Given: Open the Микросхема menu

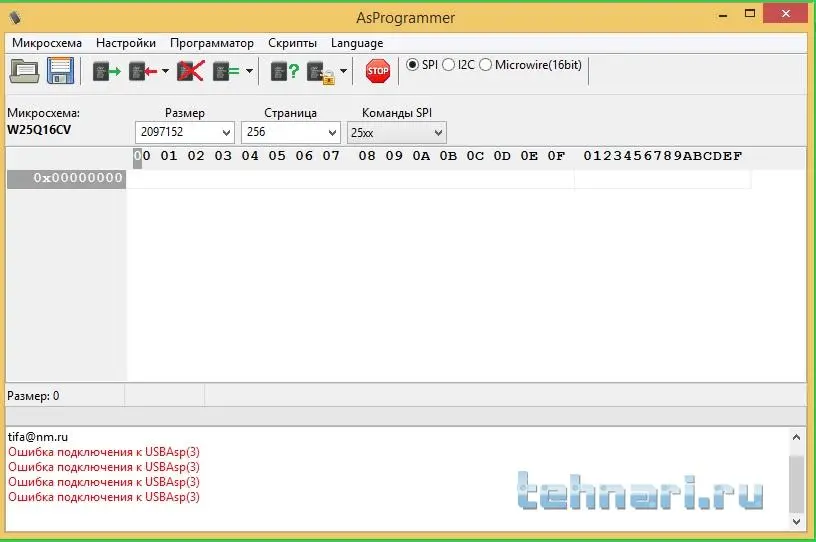Looking at the screenshot, I should [47, 43].
